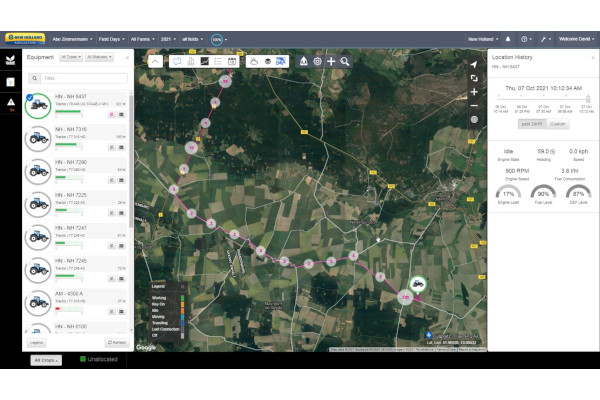Click the HN - NH 7245 equipment name
Viewport: 600px width, 400px height.
tap(71, 261)
